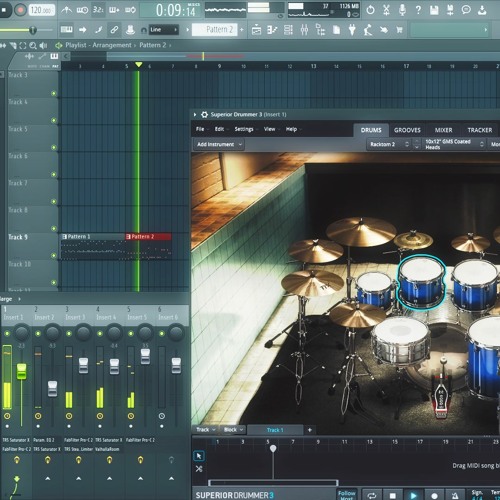Open the Line snap dropdown

point(163,30)
